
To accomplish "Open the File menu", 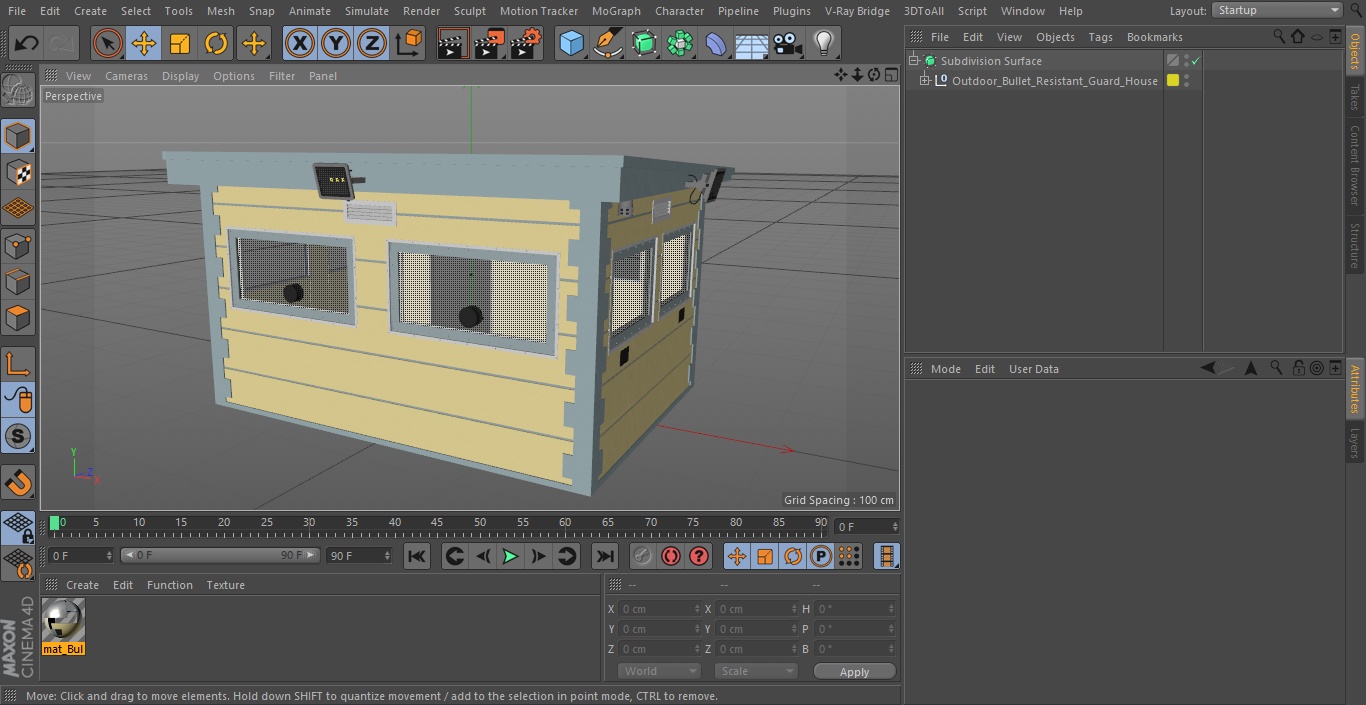I will click(16, 11).
